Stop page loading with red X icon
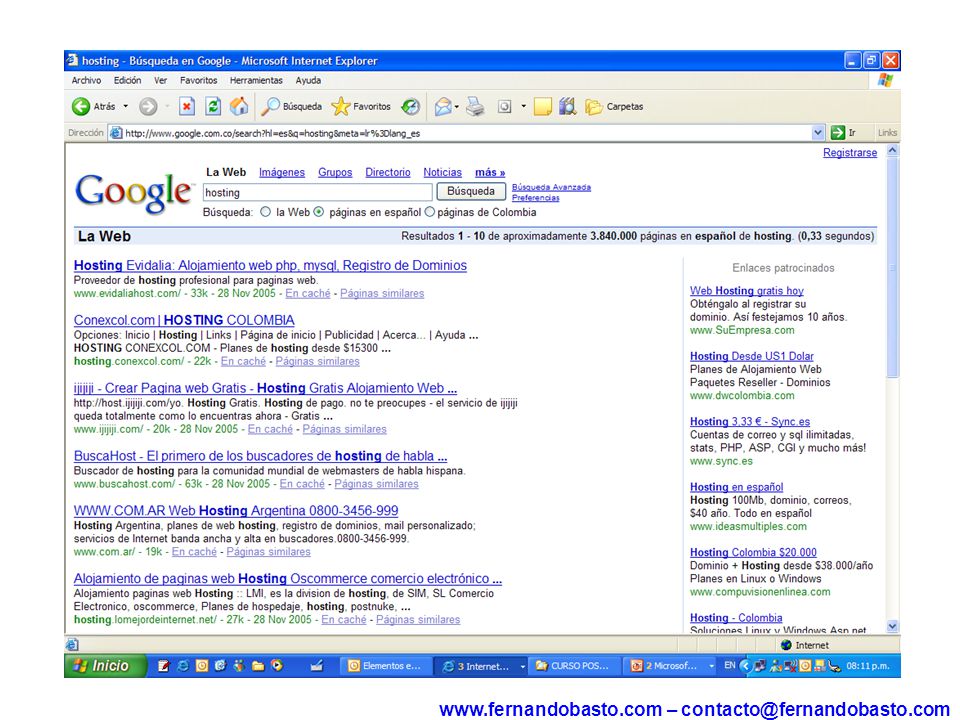 (x=187, y=107)
